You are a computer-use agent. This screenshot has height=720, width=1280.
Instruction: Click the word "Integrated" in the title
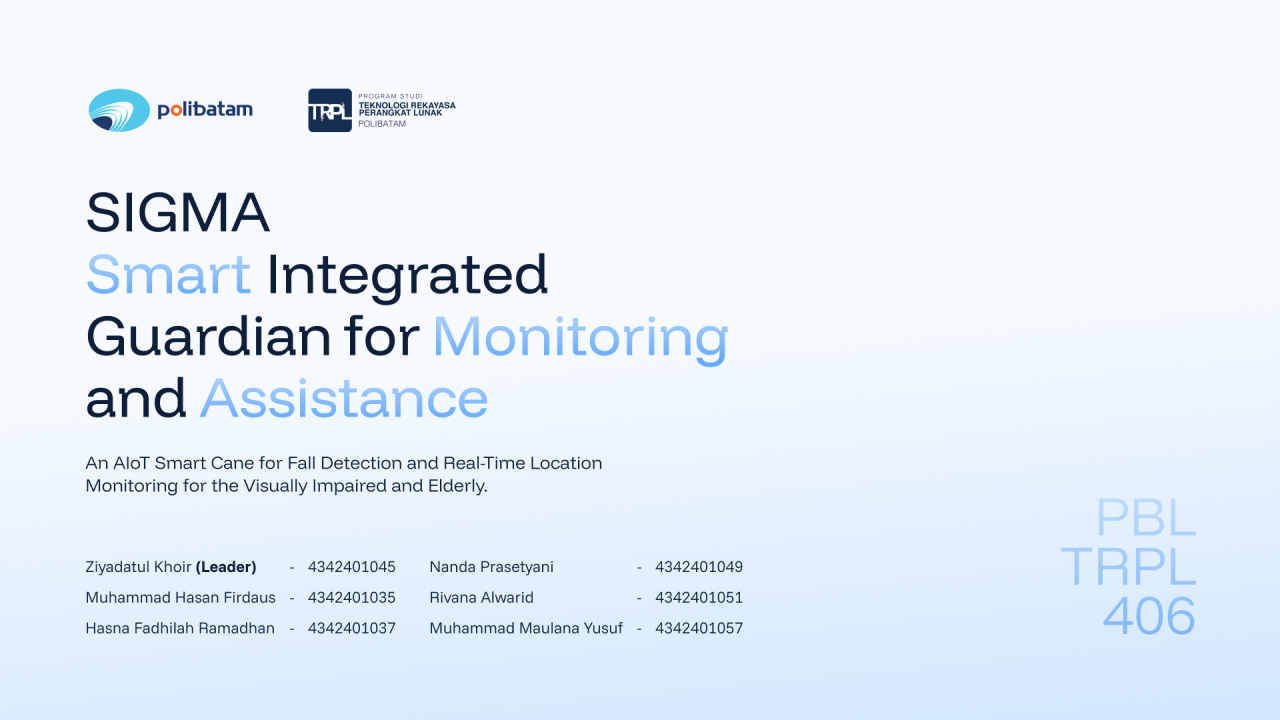408,277
